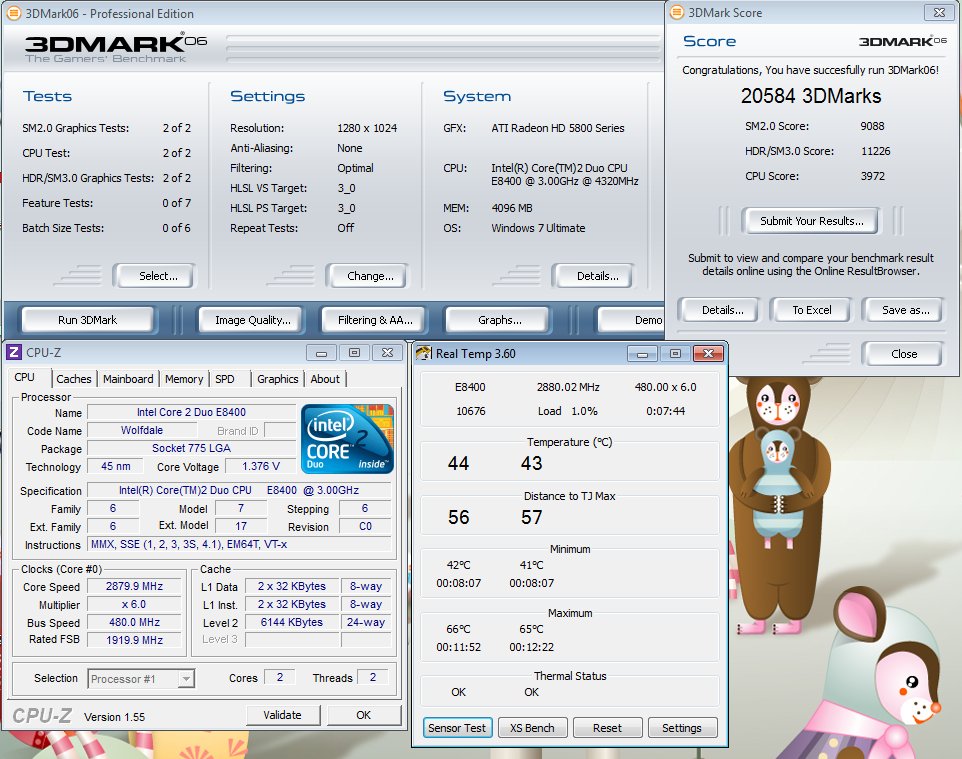Reset Real Temp min/max values
962x759 pixels.
(607, 728)
